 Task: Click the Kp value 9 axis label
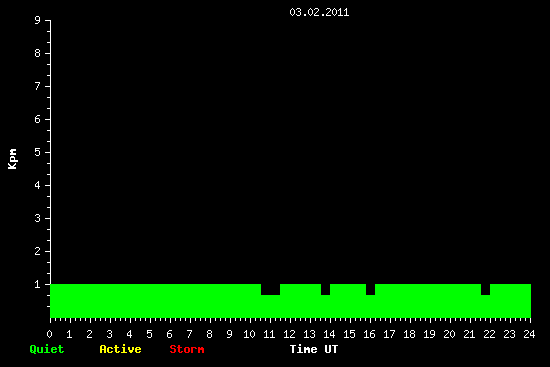pyautogui.click(x=38, y=20)
